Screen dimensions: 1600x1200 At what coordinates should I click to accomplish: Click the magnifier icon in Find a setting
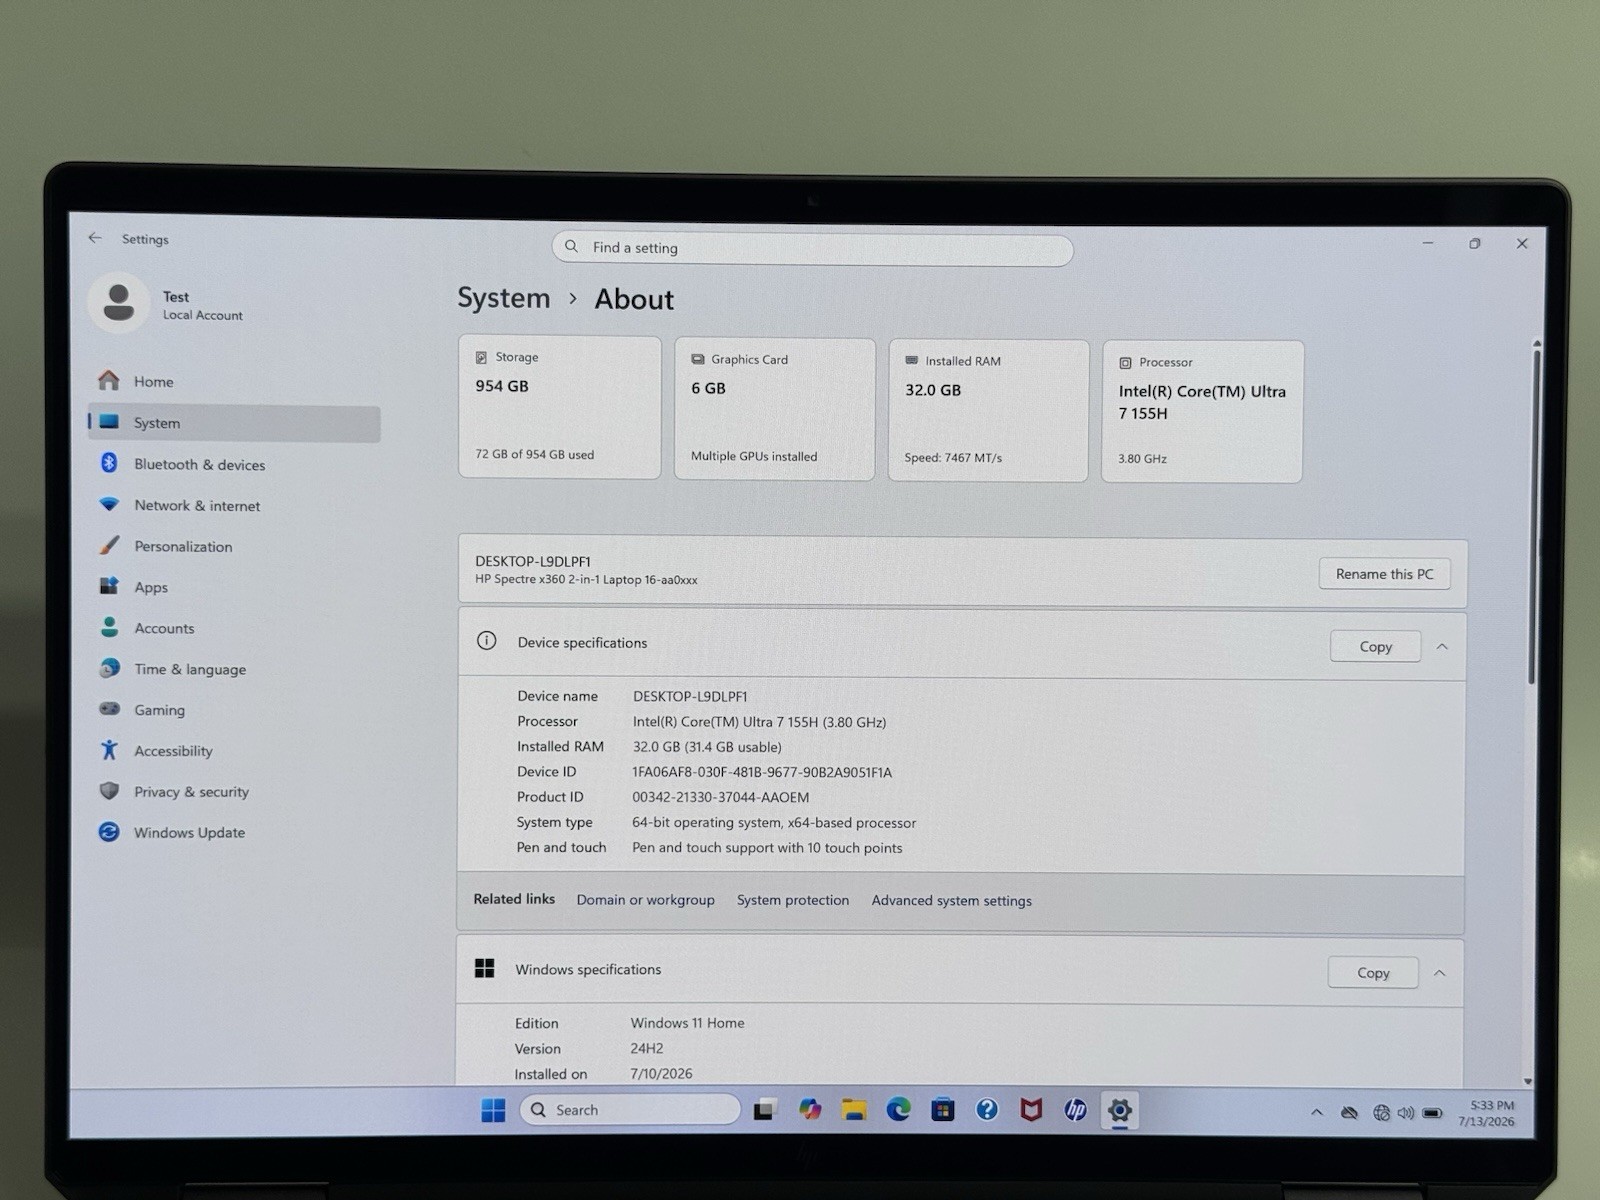[x=571, y=246]
